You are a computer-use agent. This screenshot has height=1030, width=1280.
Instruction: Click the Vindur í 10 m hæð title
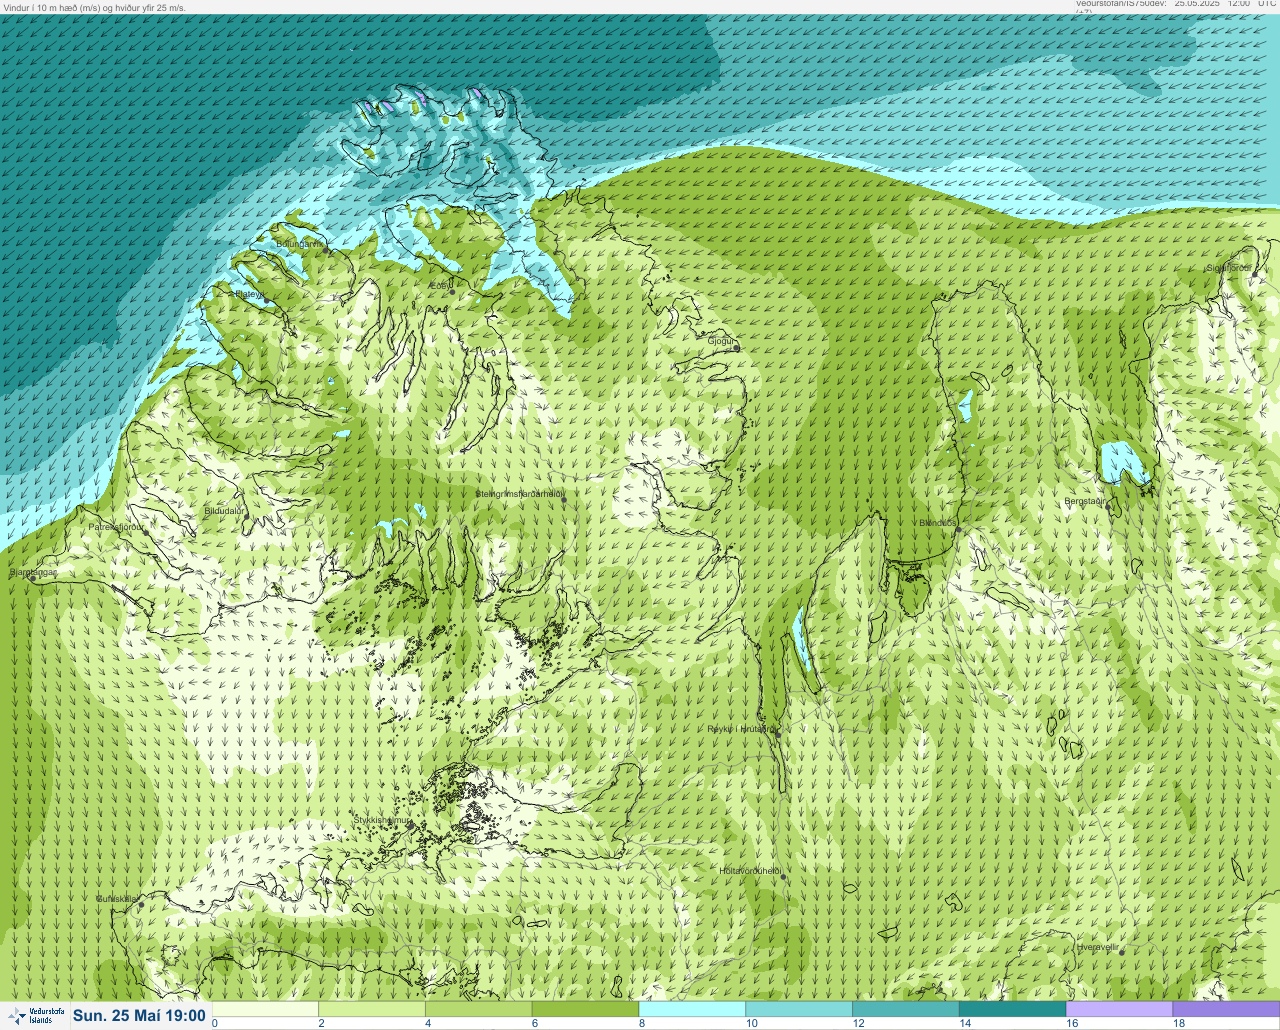coord(95,7)
